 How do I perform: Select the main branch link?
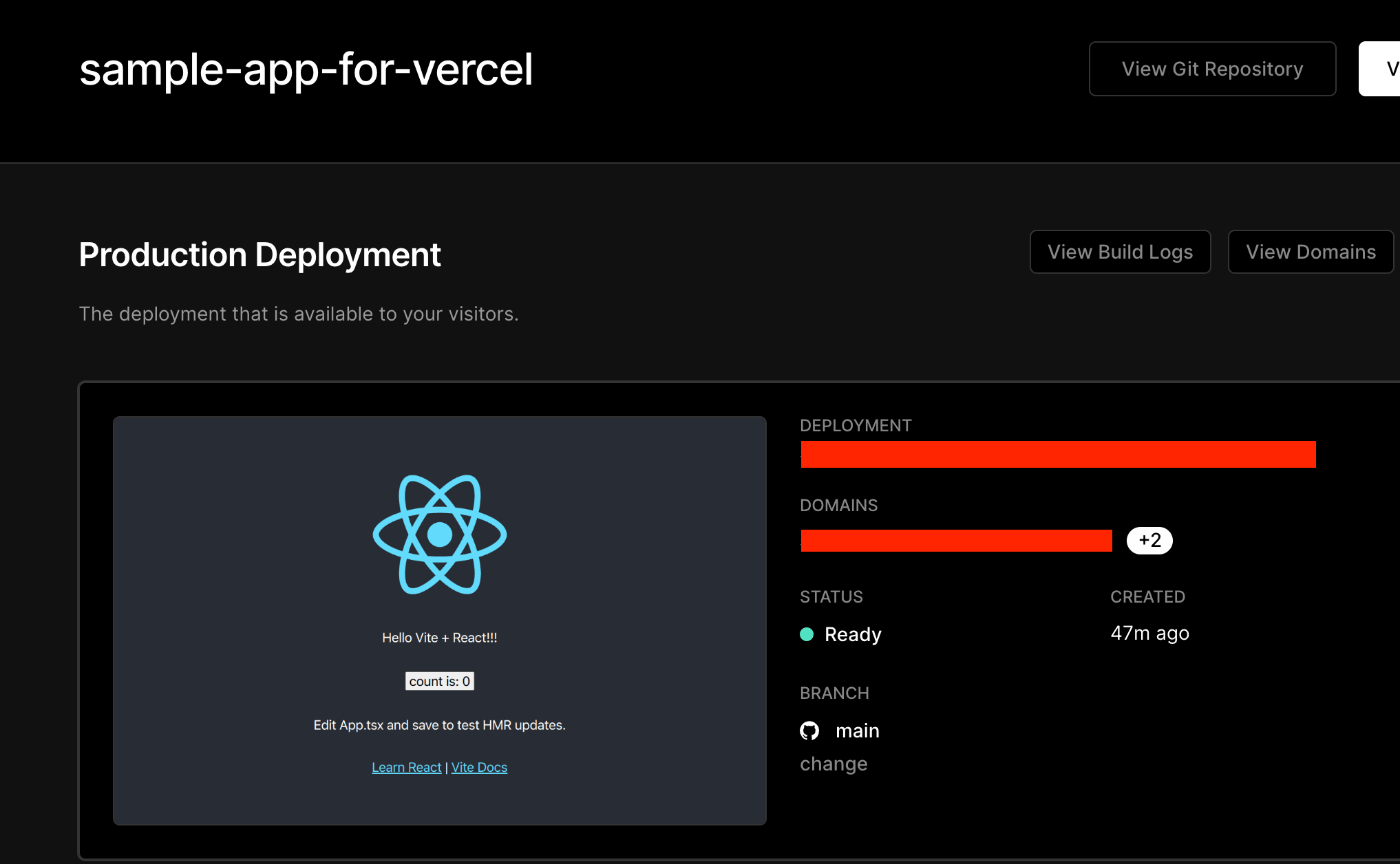pos(857,731)
